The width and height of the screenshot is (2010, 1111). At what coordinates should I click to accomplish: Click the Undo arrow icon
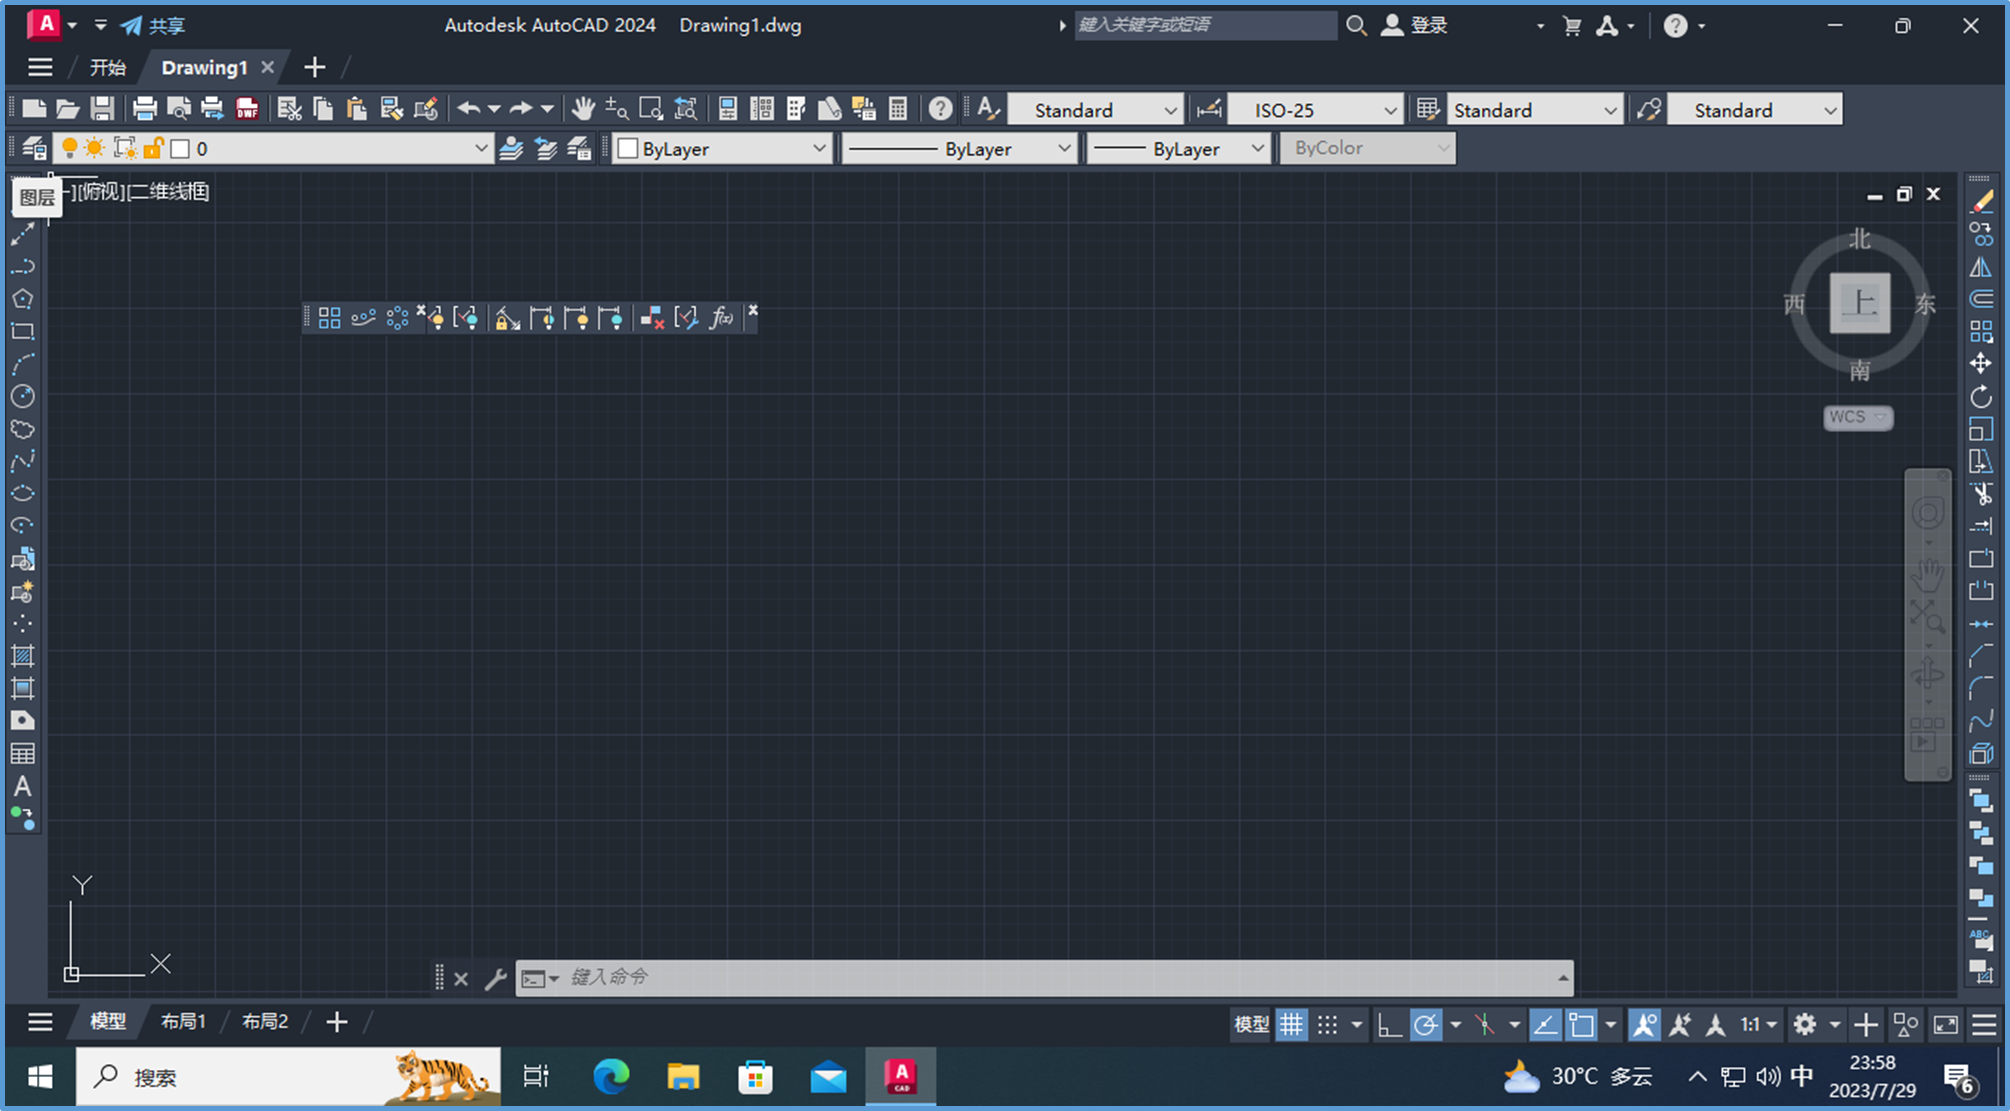tap(468, 108)
